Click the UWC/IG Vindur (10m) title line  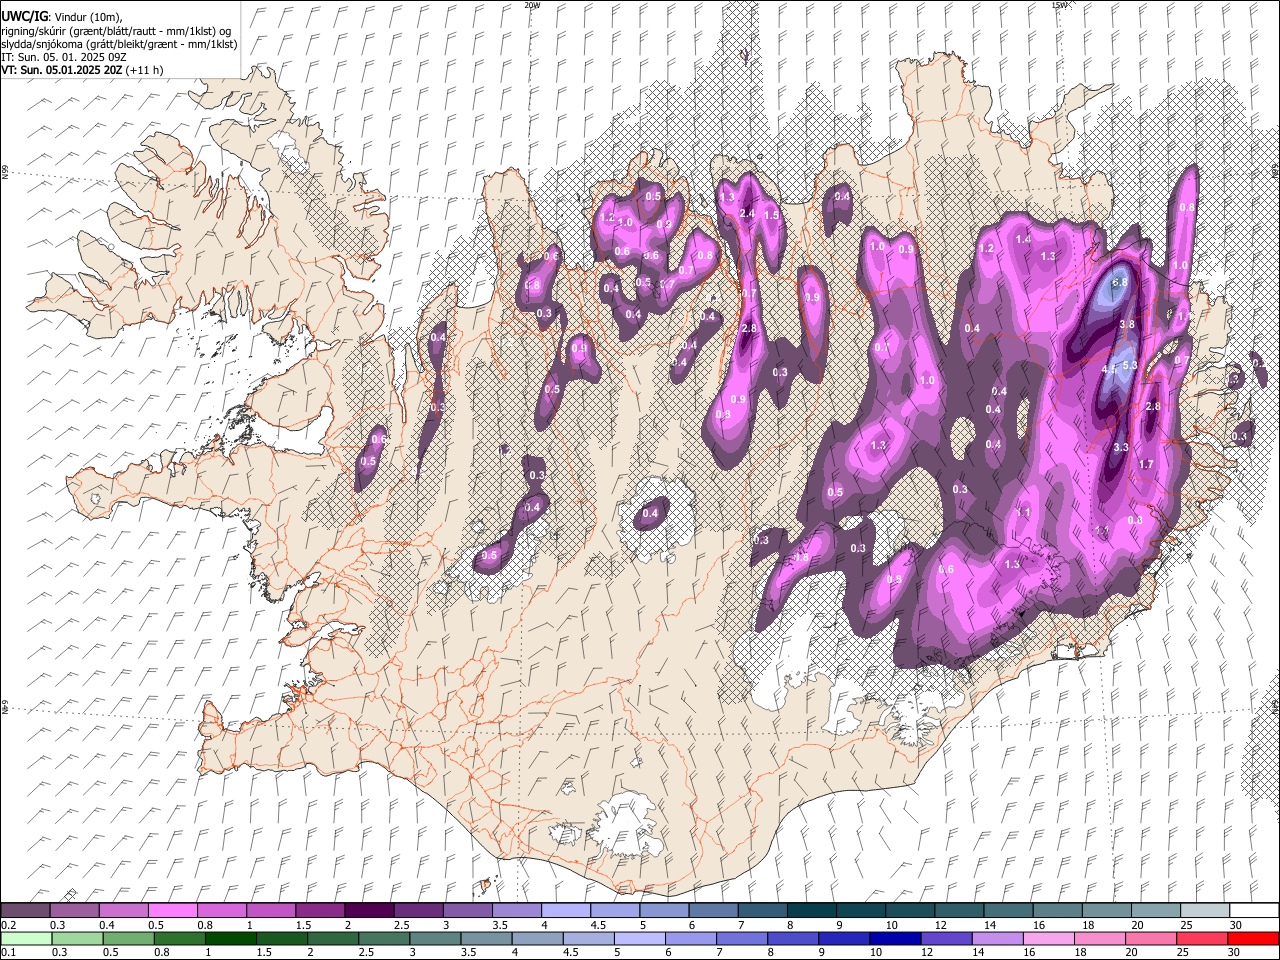[x=64, y=16]
